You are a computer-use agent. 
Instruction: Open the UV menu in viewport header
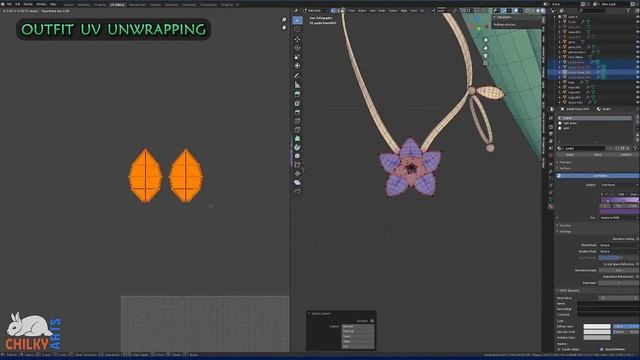(x=422, y=11)
